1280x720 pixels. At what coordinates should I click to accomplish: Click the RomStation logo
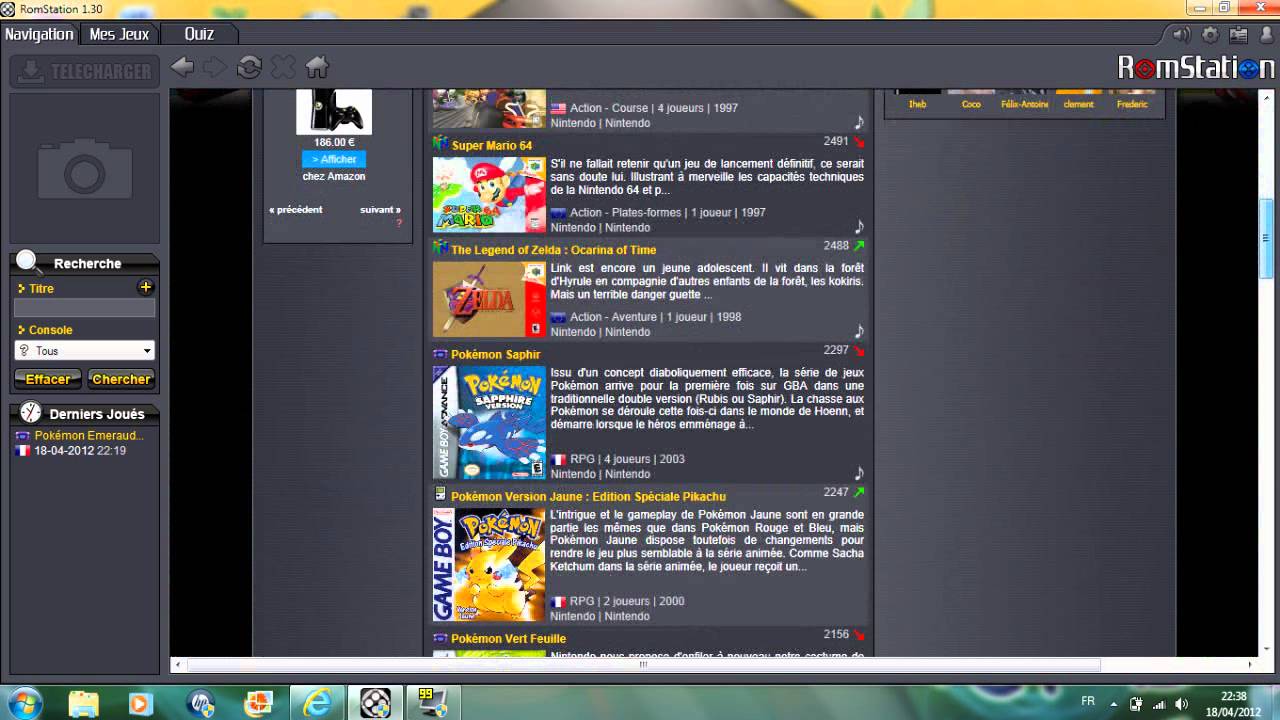(x=1196, y=68)
